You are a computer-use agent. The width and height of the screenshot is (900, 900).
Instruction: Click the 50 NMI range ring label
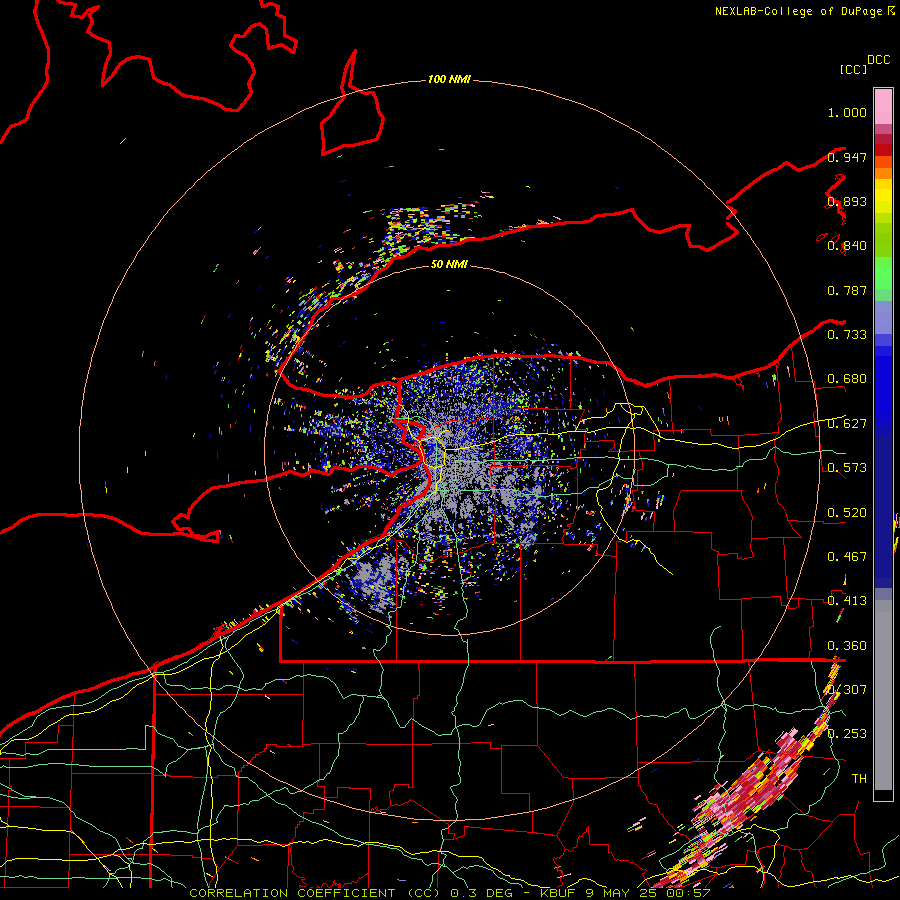(449, 264)
